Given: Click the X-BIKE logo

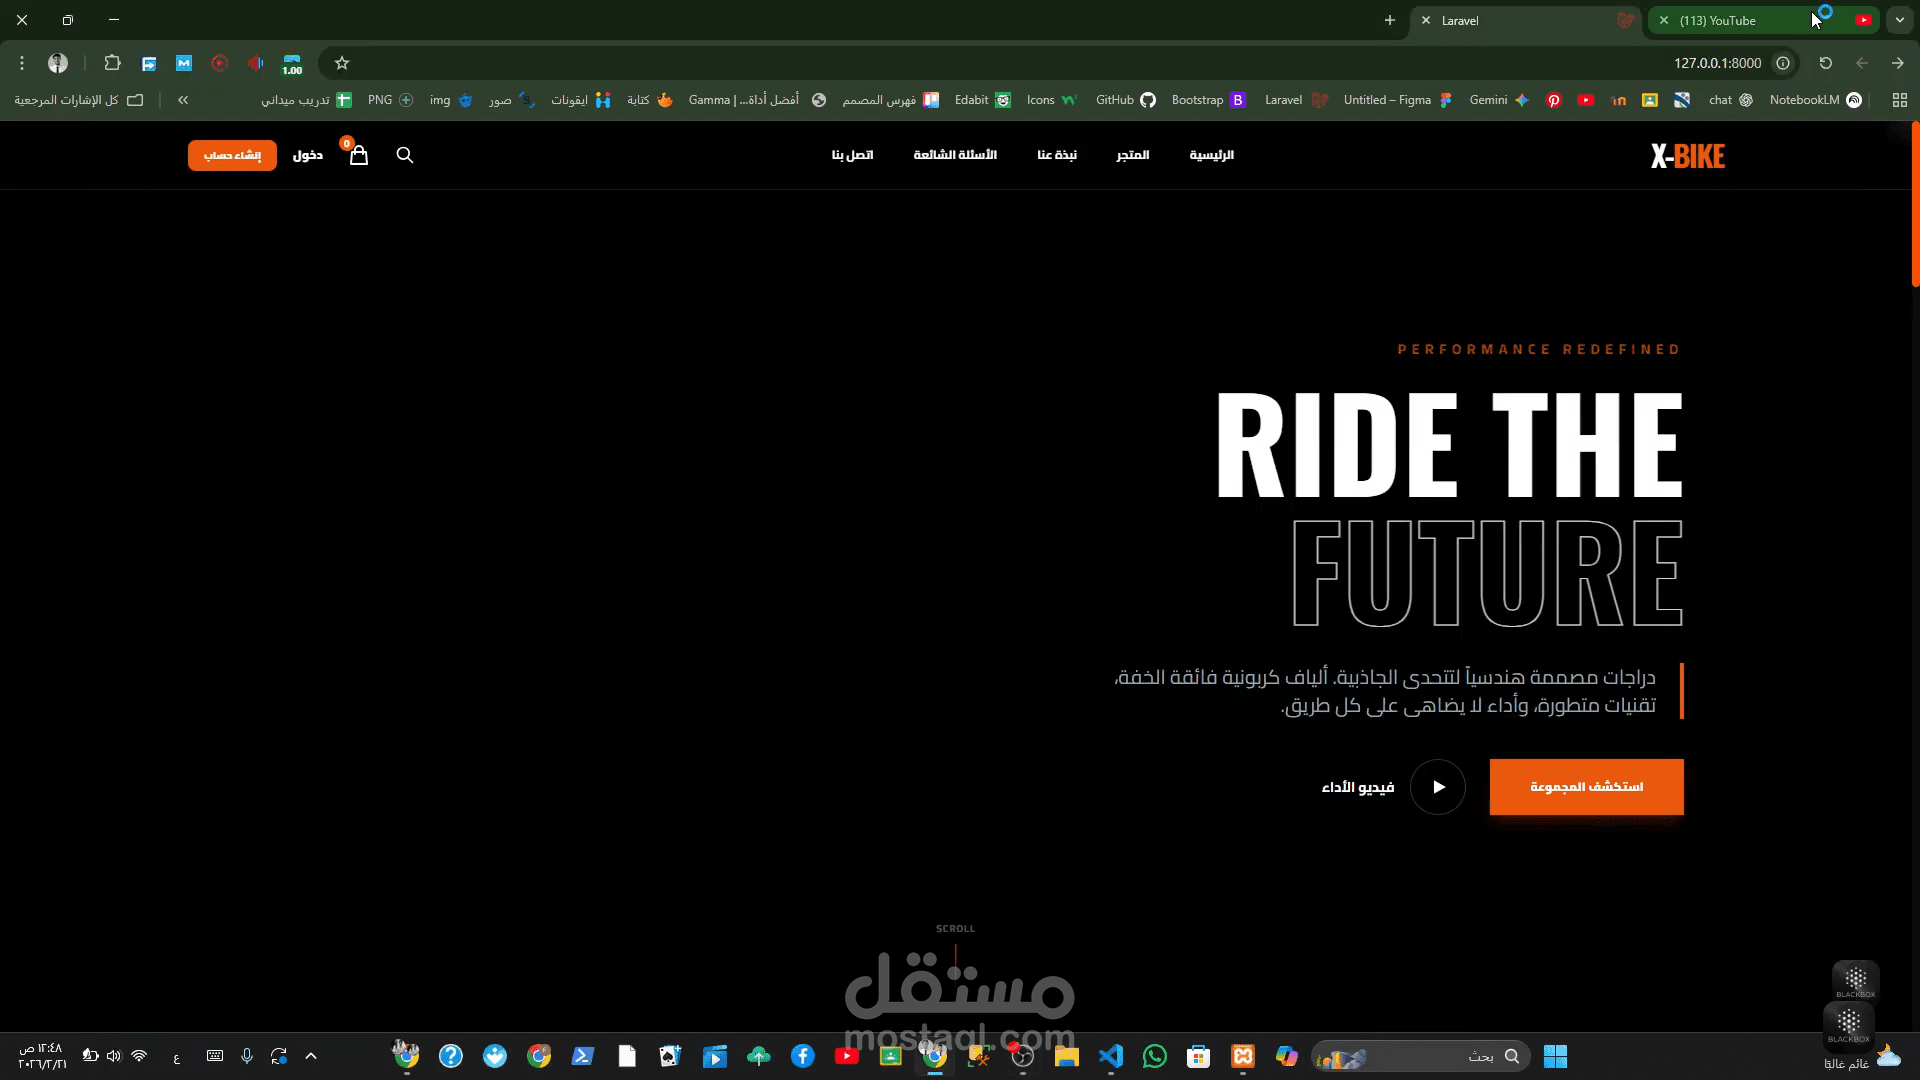Looking at the screenshot, I should tap(1688, 156).
